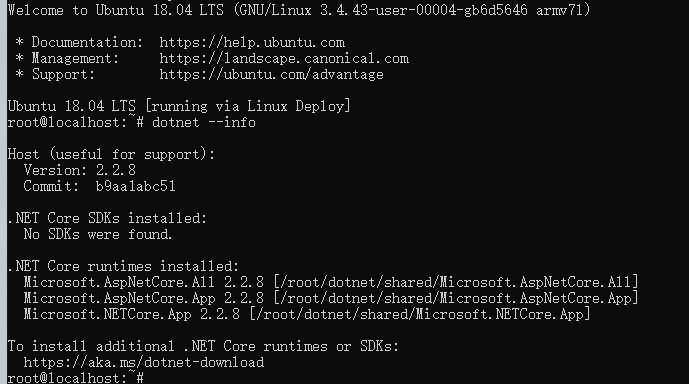Viewport: 689px width, 384px height.
Task: Click the final root@localhost prompt line
Action: [x=76, y=378]
